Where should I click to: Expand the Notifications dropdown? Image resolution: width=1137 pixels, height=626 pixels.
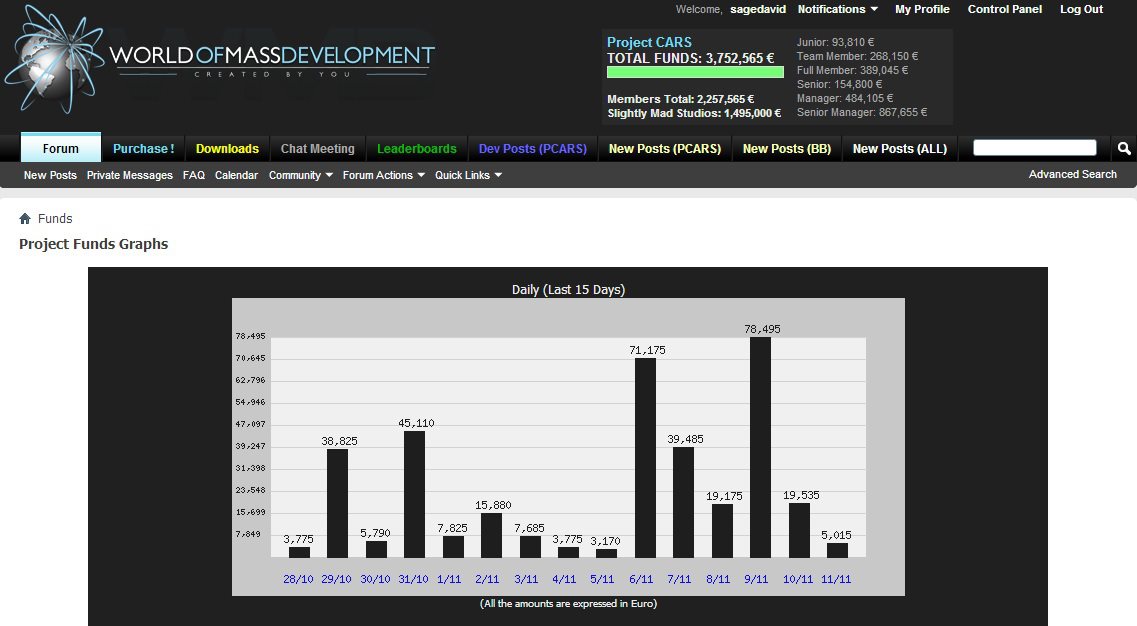838,9
